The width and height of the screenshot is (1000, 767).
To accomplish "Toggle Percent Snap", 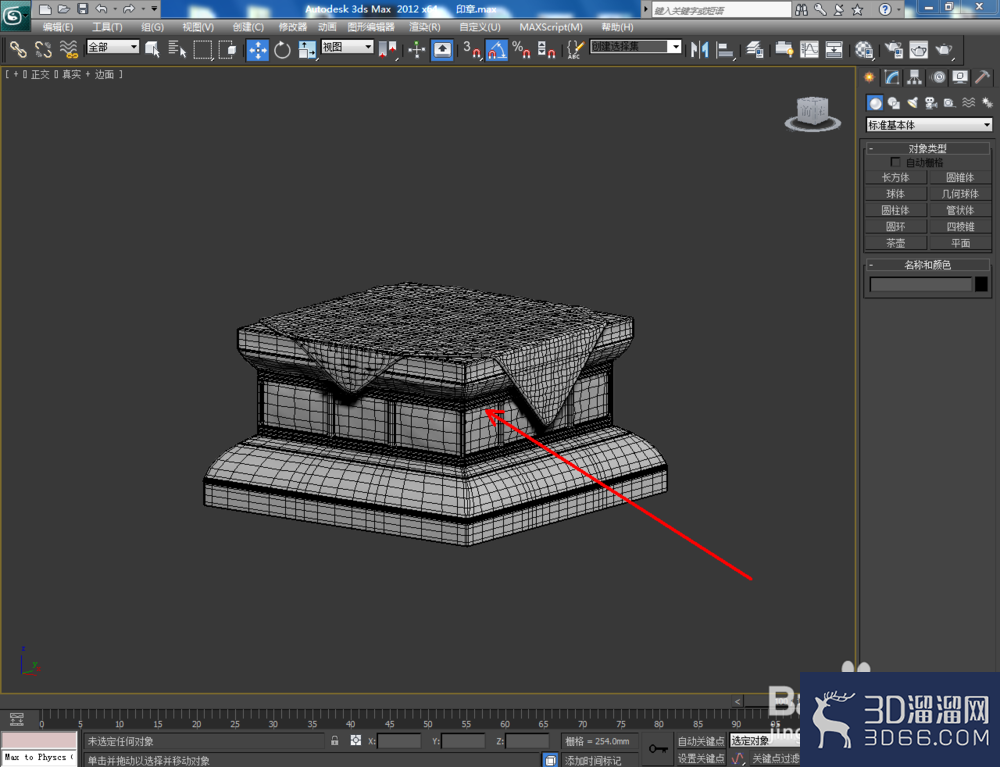I will (x=521, y=50).
